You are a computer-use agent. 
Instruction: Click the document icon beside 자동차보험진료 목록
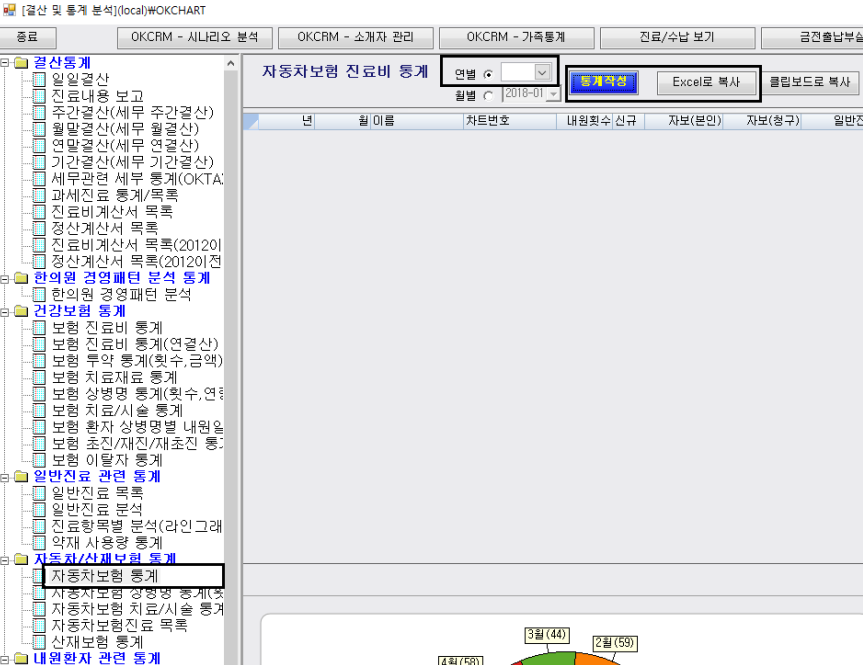[x=39, y=625]
